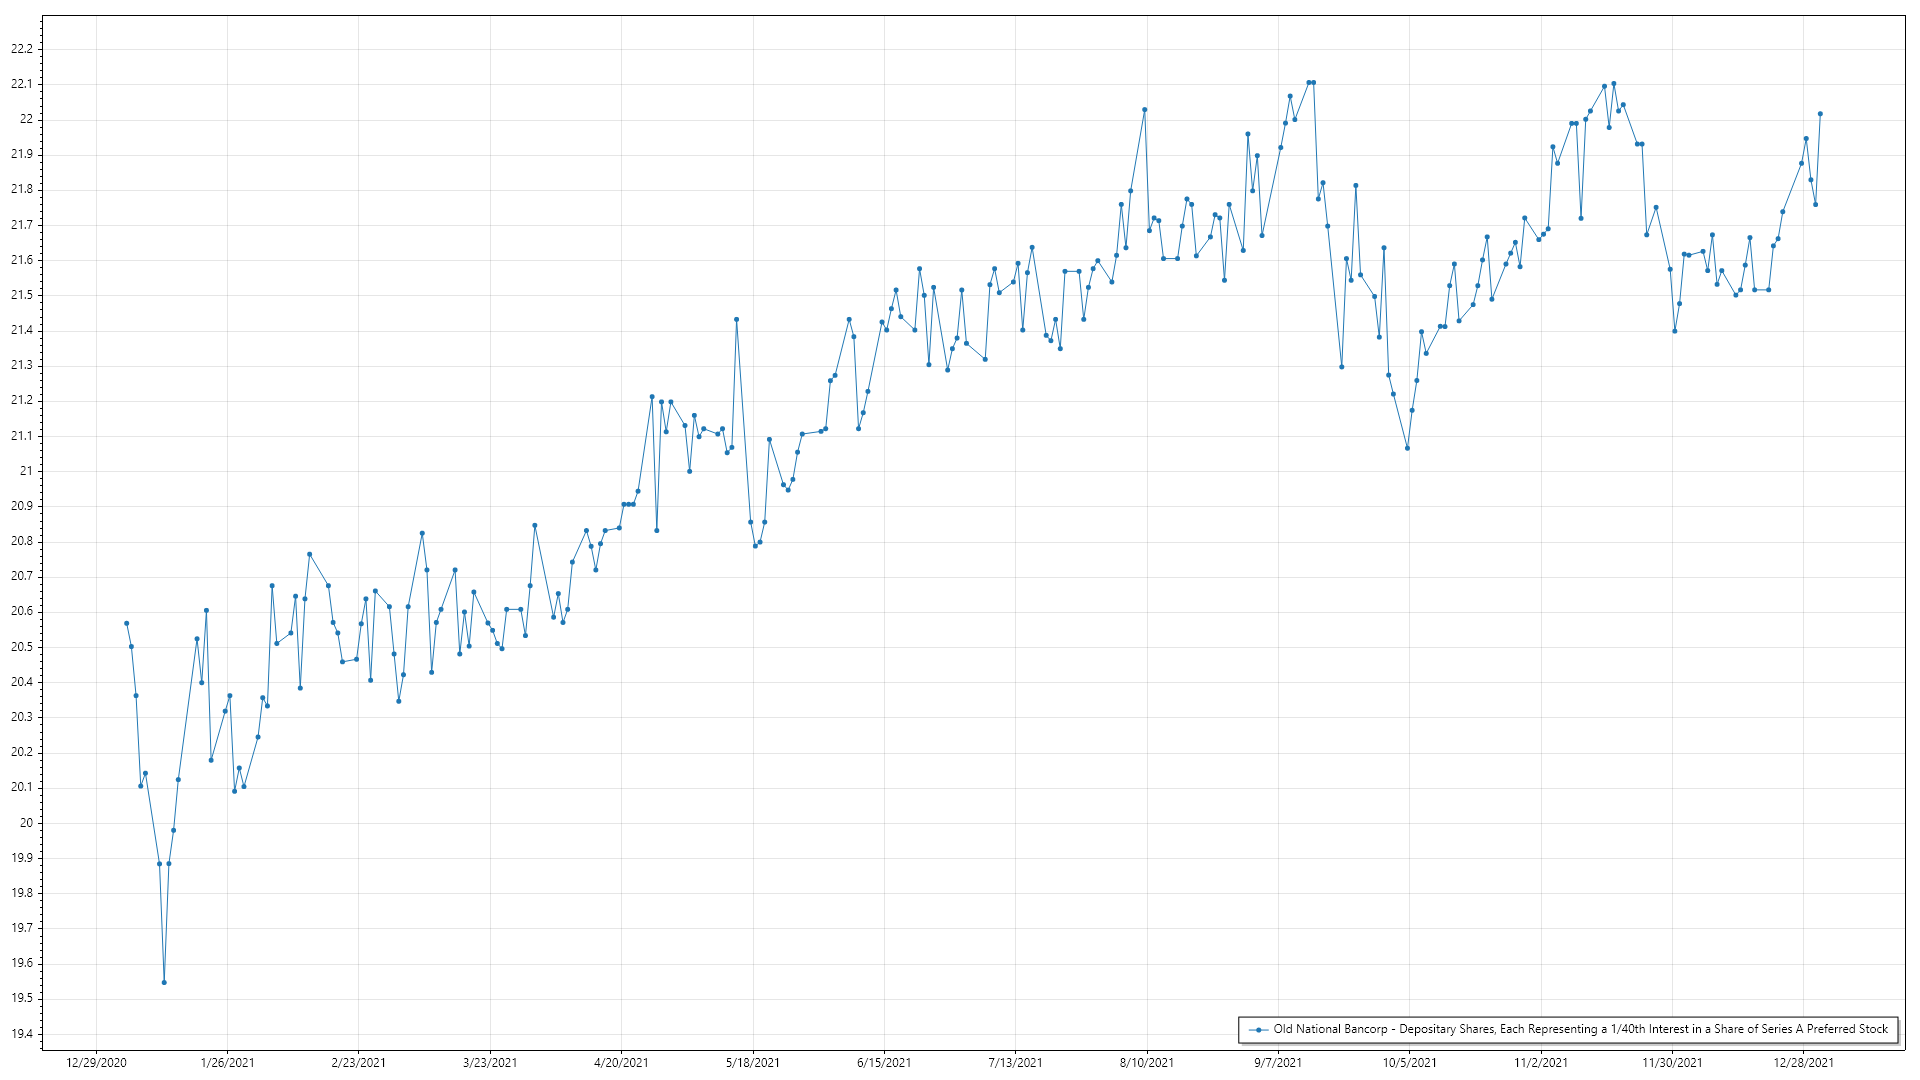The height and width of the screenshot is (1080, 1920).
Task: Click the 6/15/2021 x-axis date label
Action: tap(884, 1062)
